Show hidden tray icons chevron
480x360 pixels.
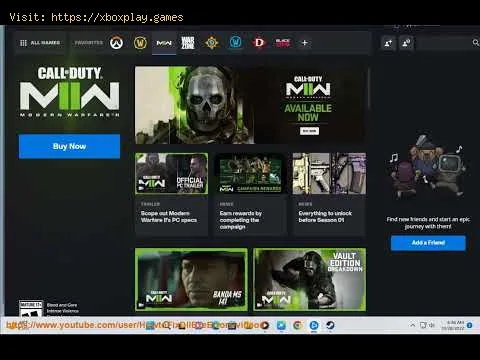tap(413, 325)
